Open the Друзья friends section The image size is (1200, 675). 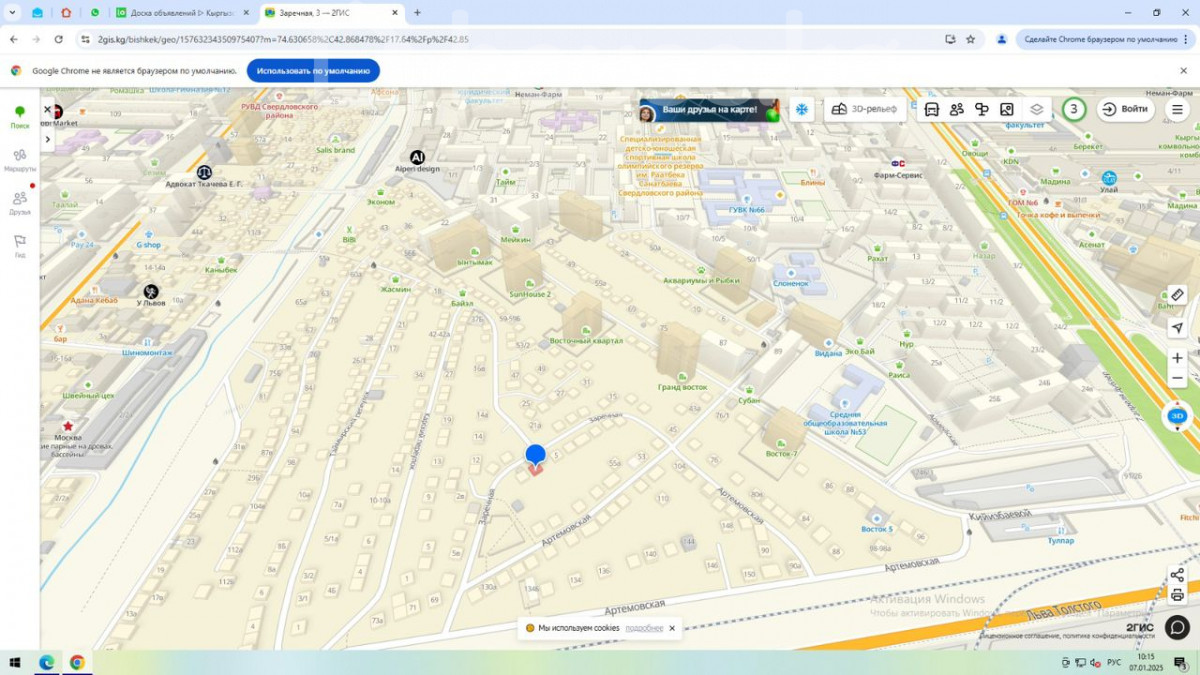19,203
